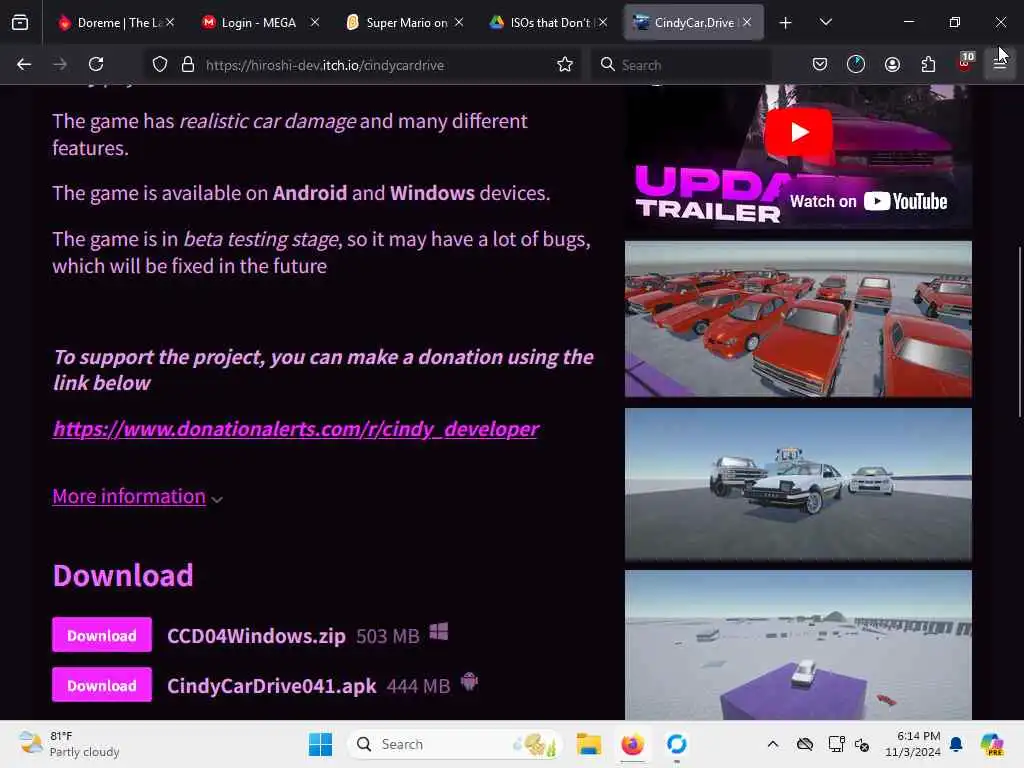Click the Android platform icon
The height and width of the screenshot is (768, 1024).
click(x=470, y=682)
